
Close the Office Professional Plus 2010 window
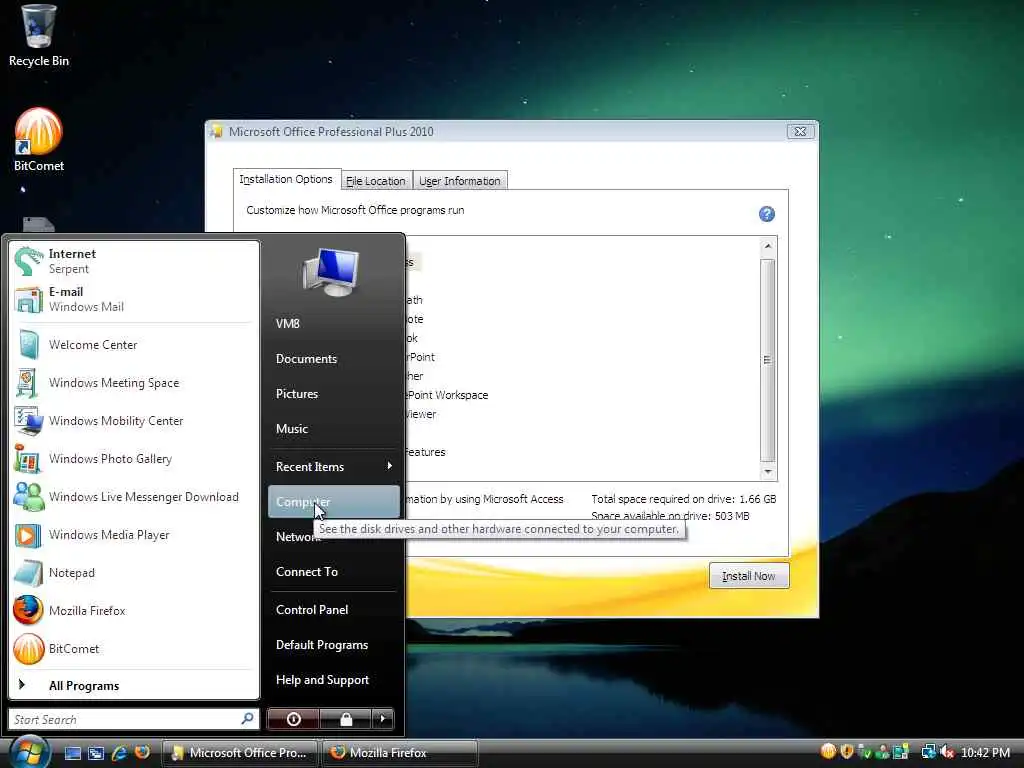pos(801,131)
